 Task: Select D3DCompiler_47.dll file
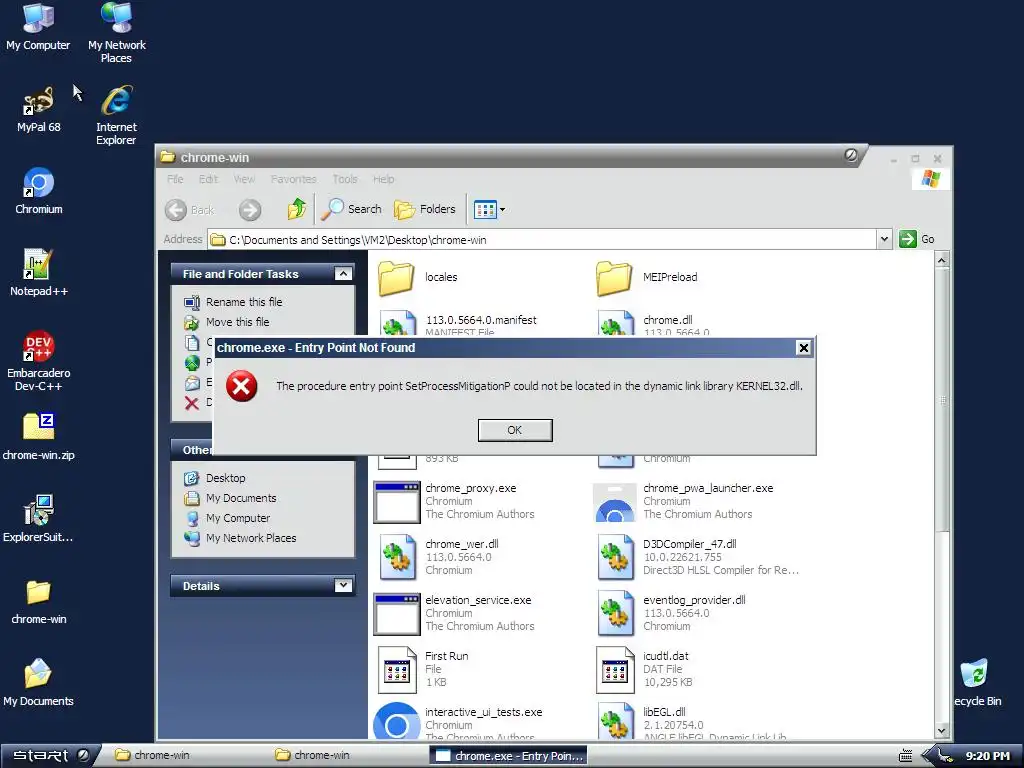point(697,557)
